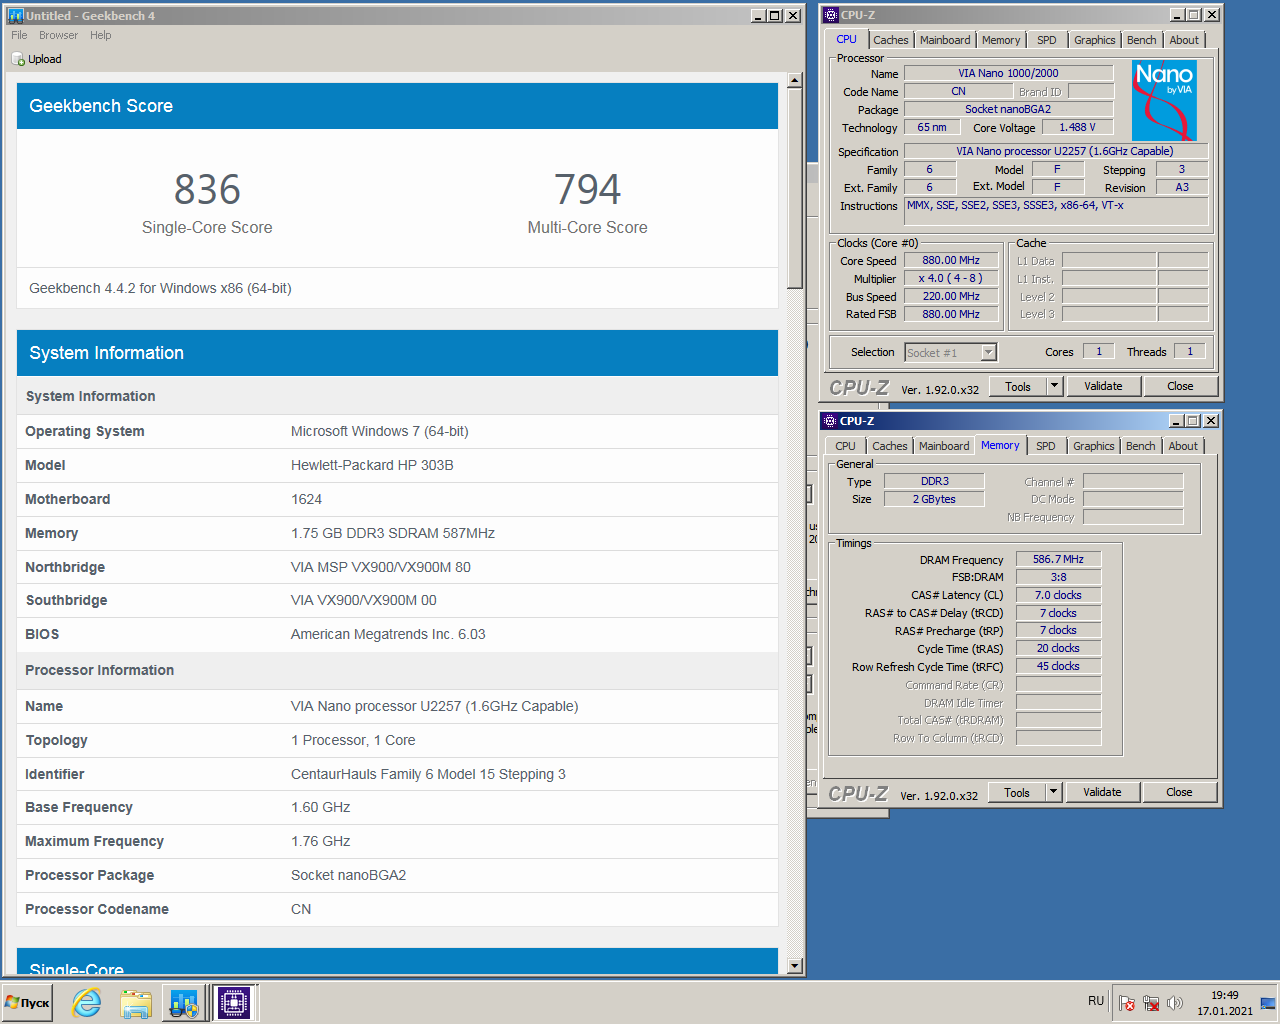Click the memory Type value DDR3
This screenshot has width=1280, height=1024.
[x=934, y=481]
